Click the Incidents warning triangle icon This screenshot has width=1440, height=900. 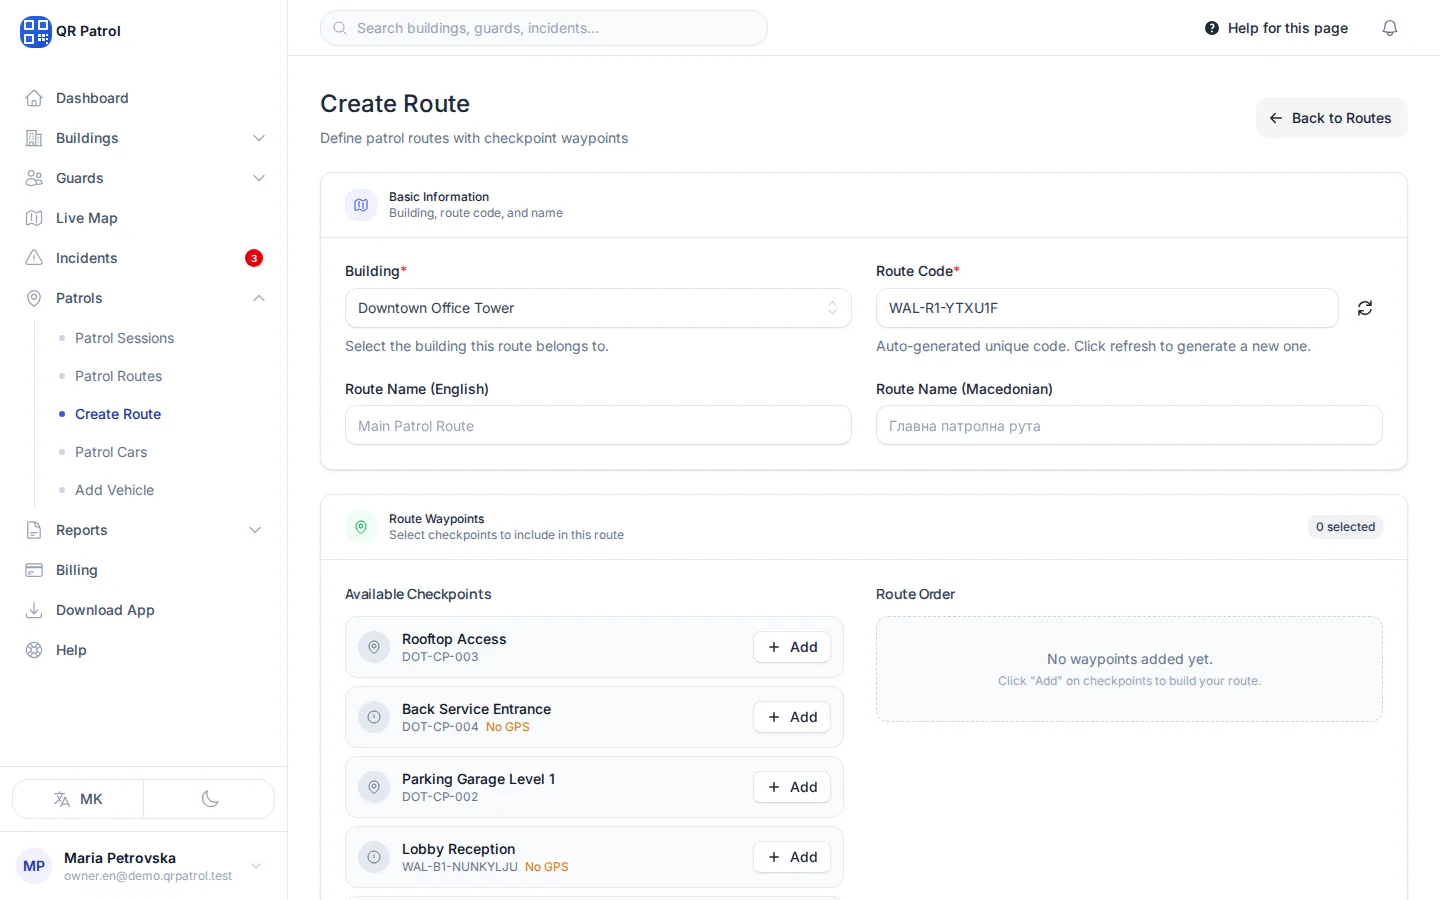(34, 258)
